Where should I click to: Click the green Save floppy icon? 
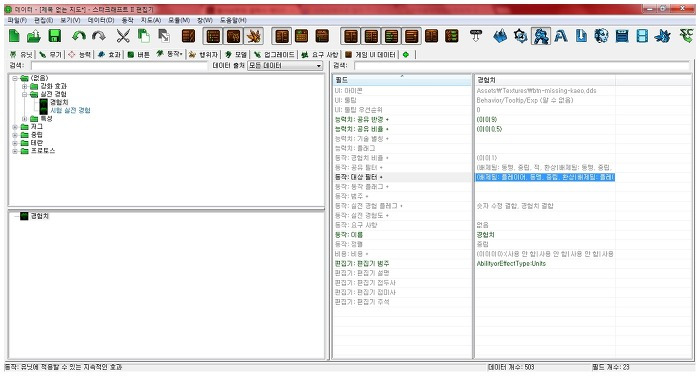(x=54, y=36)
